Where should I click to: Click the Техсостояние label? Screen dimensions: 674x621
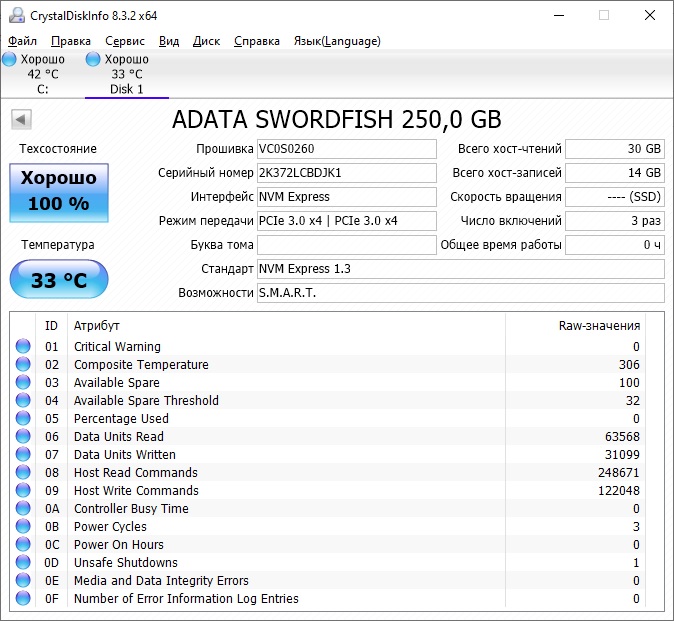pyautogui.click(x=58, y=149)
